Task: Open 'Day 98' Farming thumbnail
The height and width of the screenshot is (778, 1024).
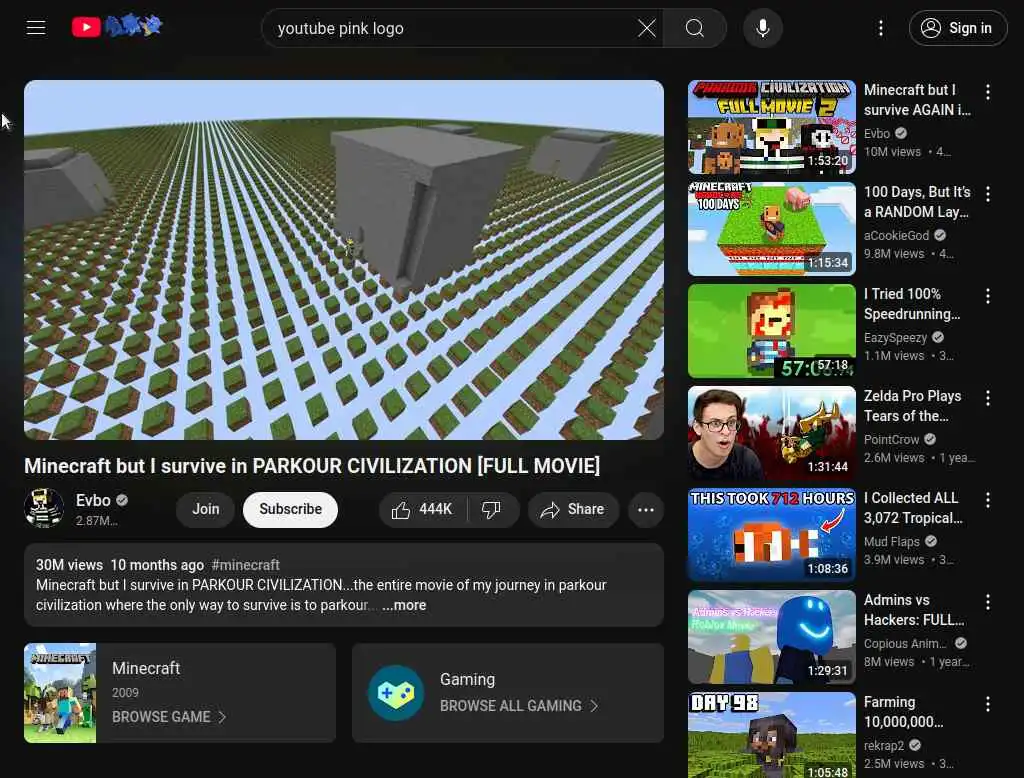Action: (771, 735)
